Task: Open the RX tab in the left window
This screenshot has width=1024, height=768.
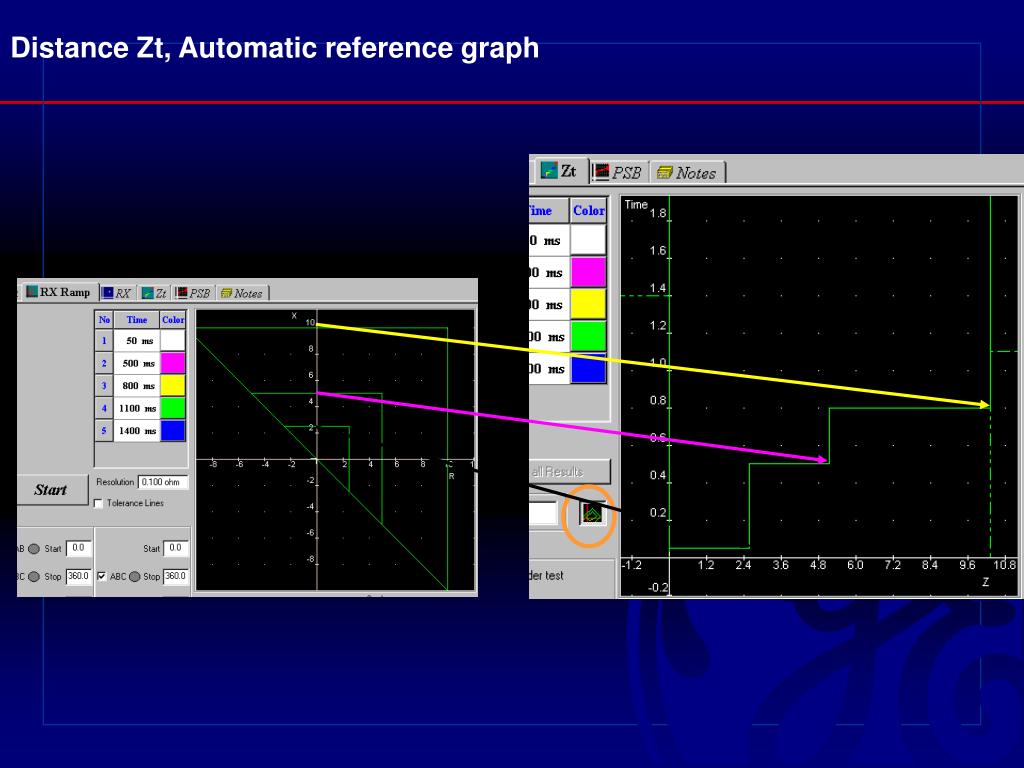Action: pyautogui.click(x=117, y=293)
